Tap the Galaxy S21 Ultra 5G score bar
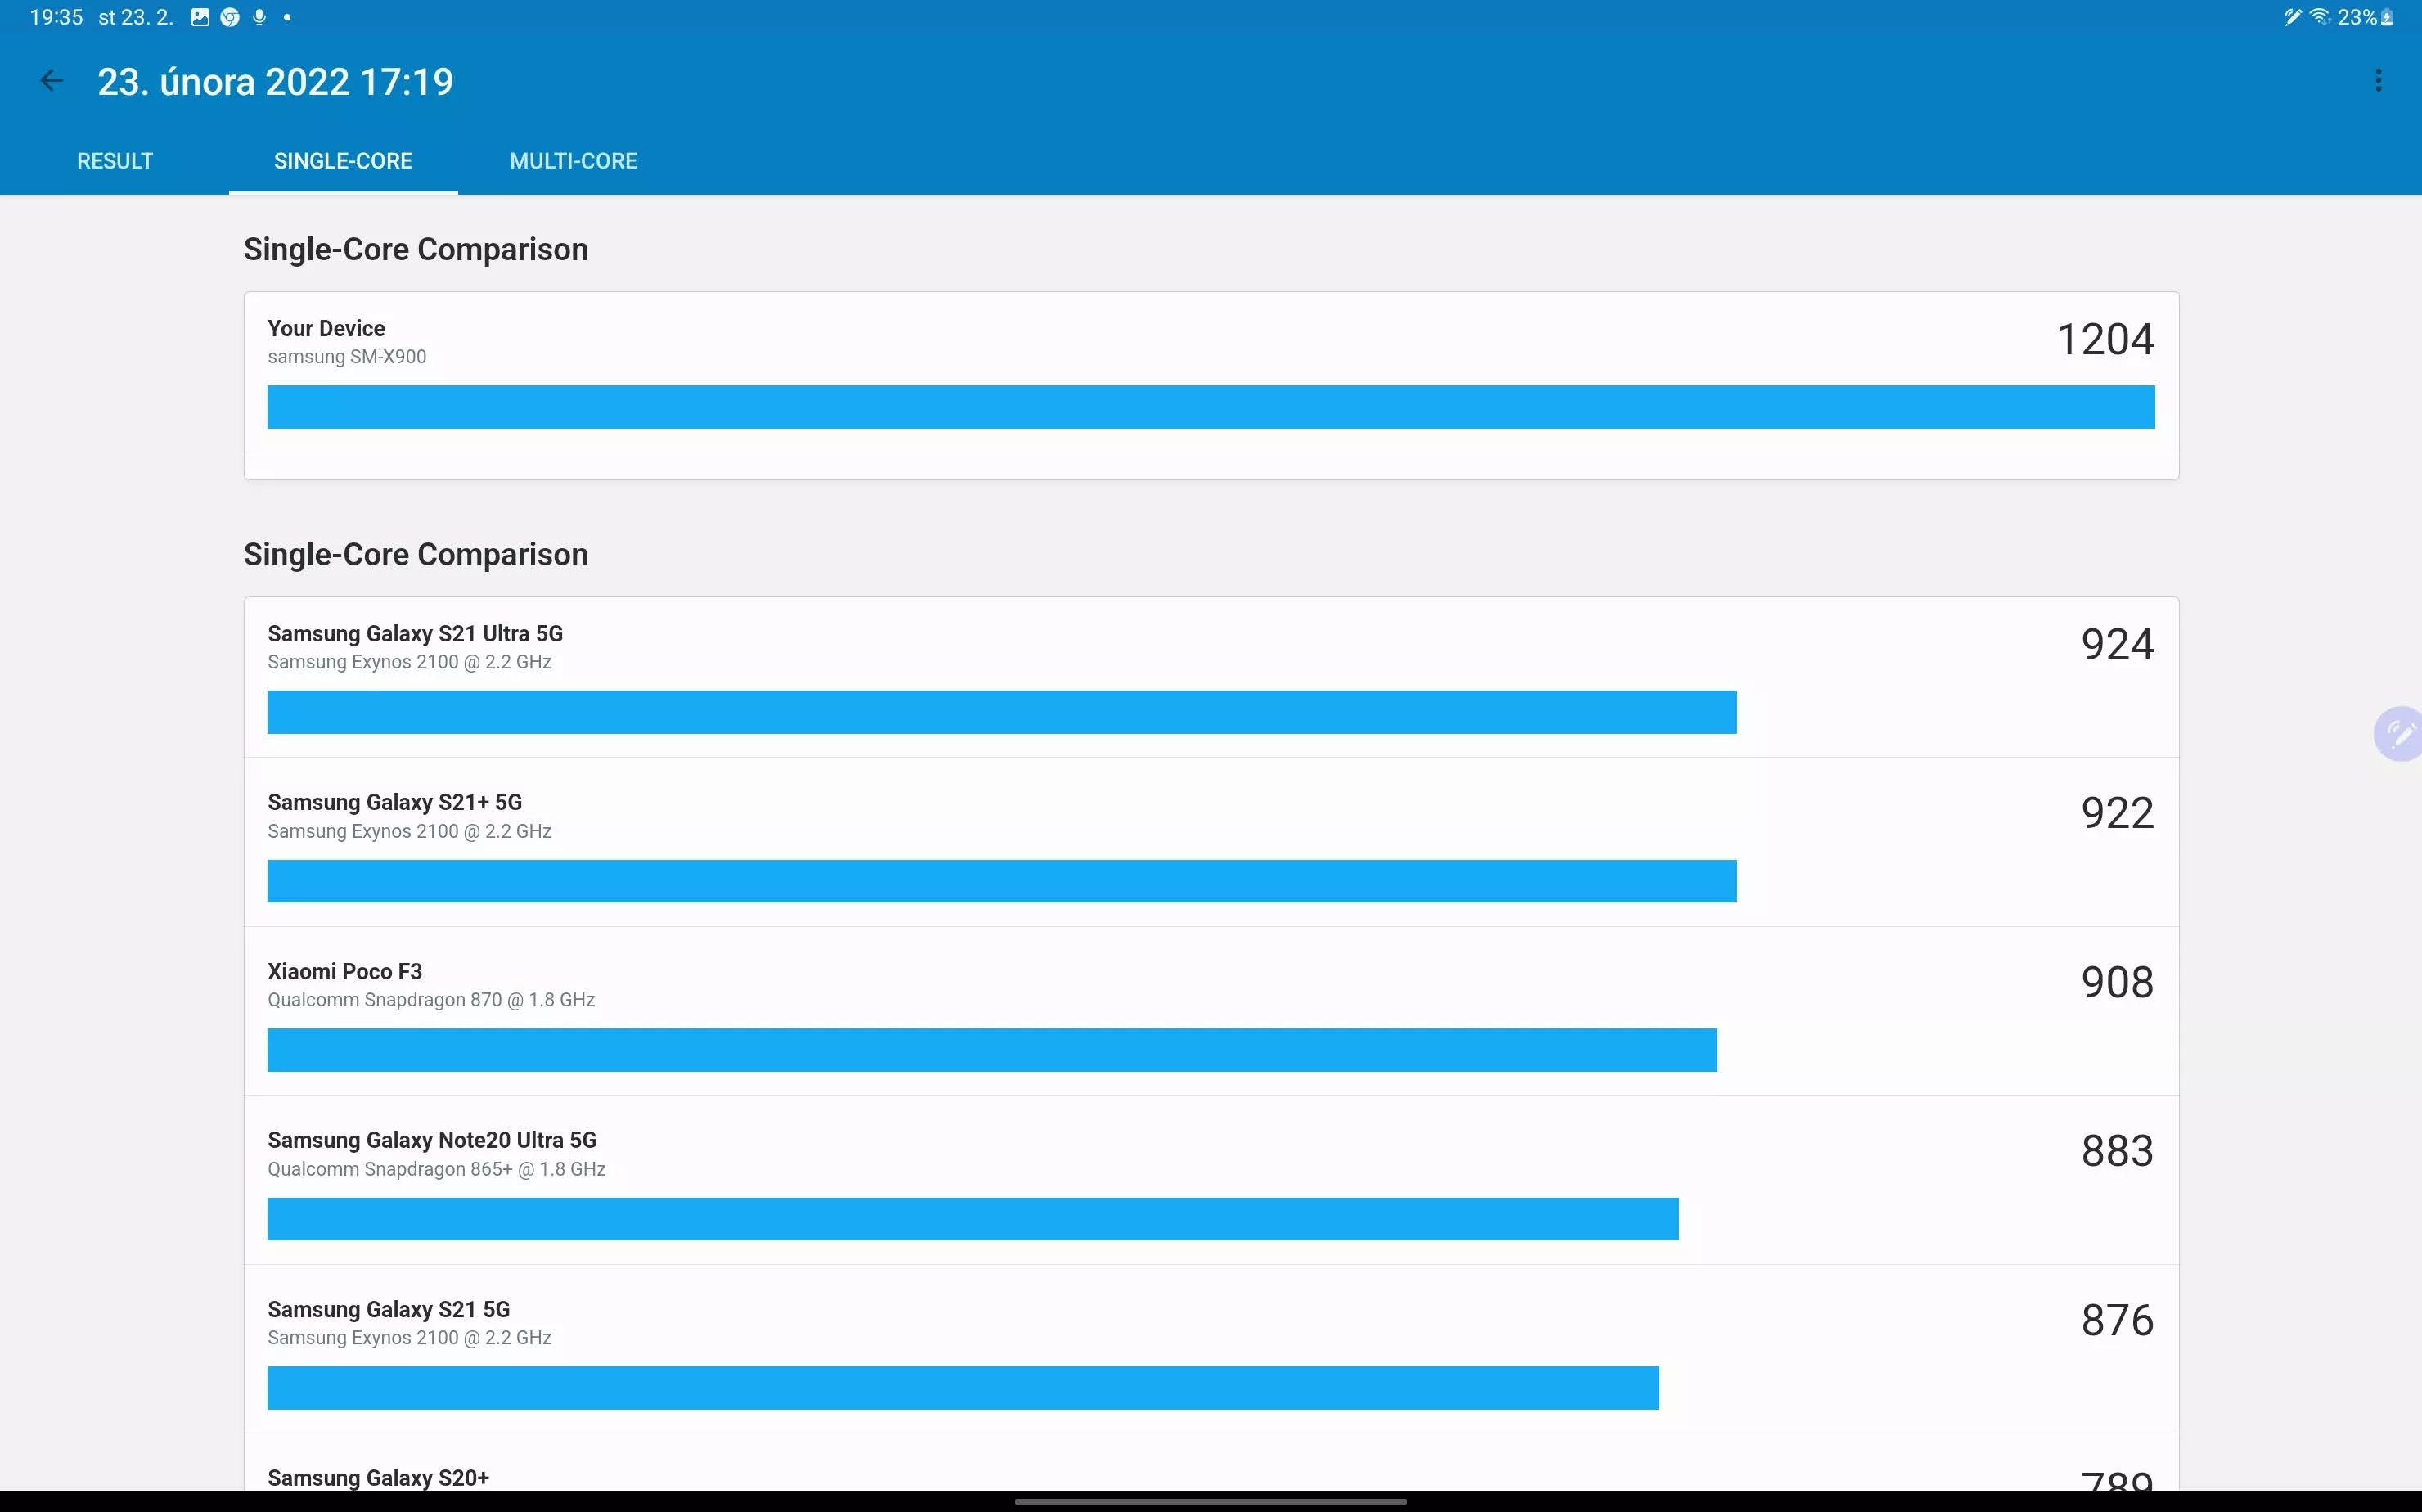2422x1512 pixels. [1002, 712]
